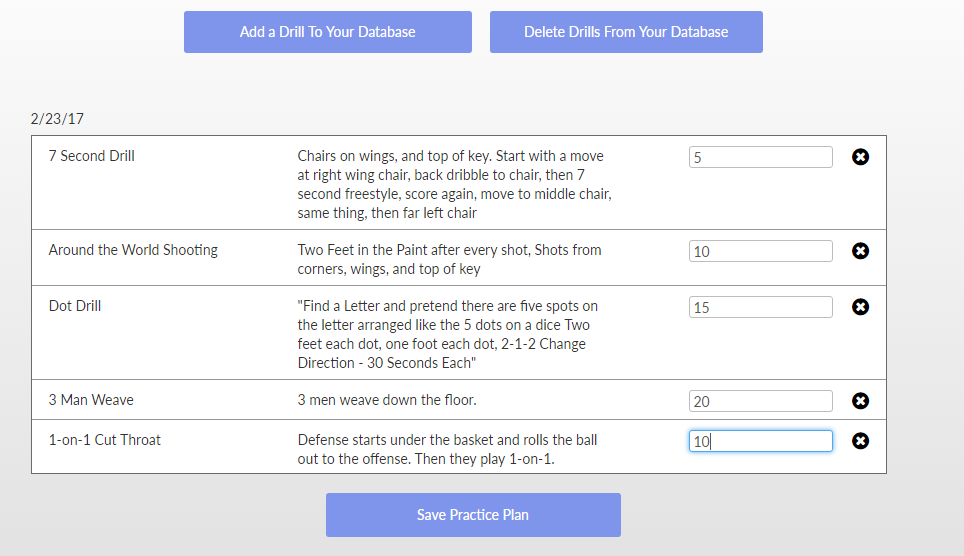The height and width of the screenshot is (556, 964).
Task: Remove the 3 Man Weave drill
Action: click(x=860, y=401)
